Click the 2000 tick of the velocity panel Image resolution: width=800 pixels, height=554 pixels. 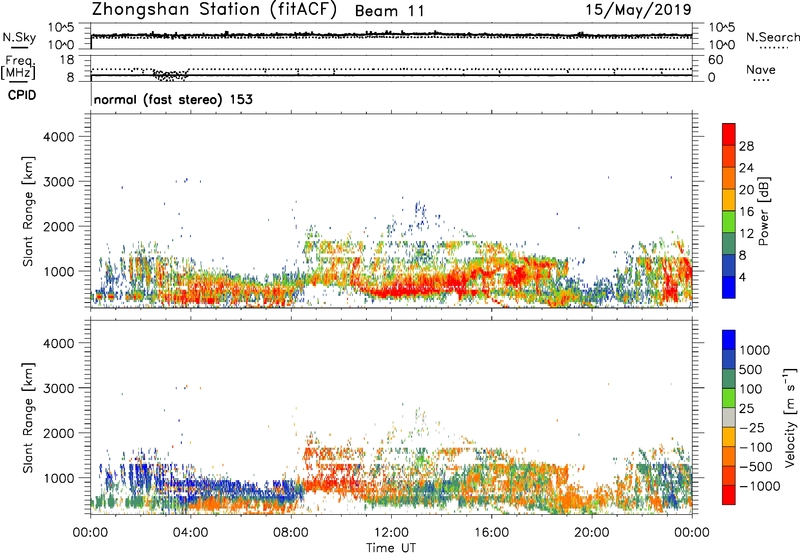(59, 433)
